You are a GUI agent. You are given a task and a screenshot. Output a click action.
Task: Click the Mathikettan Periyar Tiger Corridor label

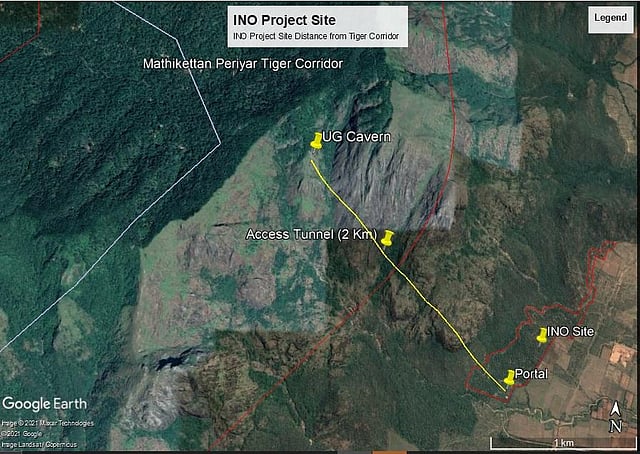pyautogui.click(x=242, y=65)
